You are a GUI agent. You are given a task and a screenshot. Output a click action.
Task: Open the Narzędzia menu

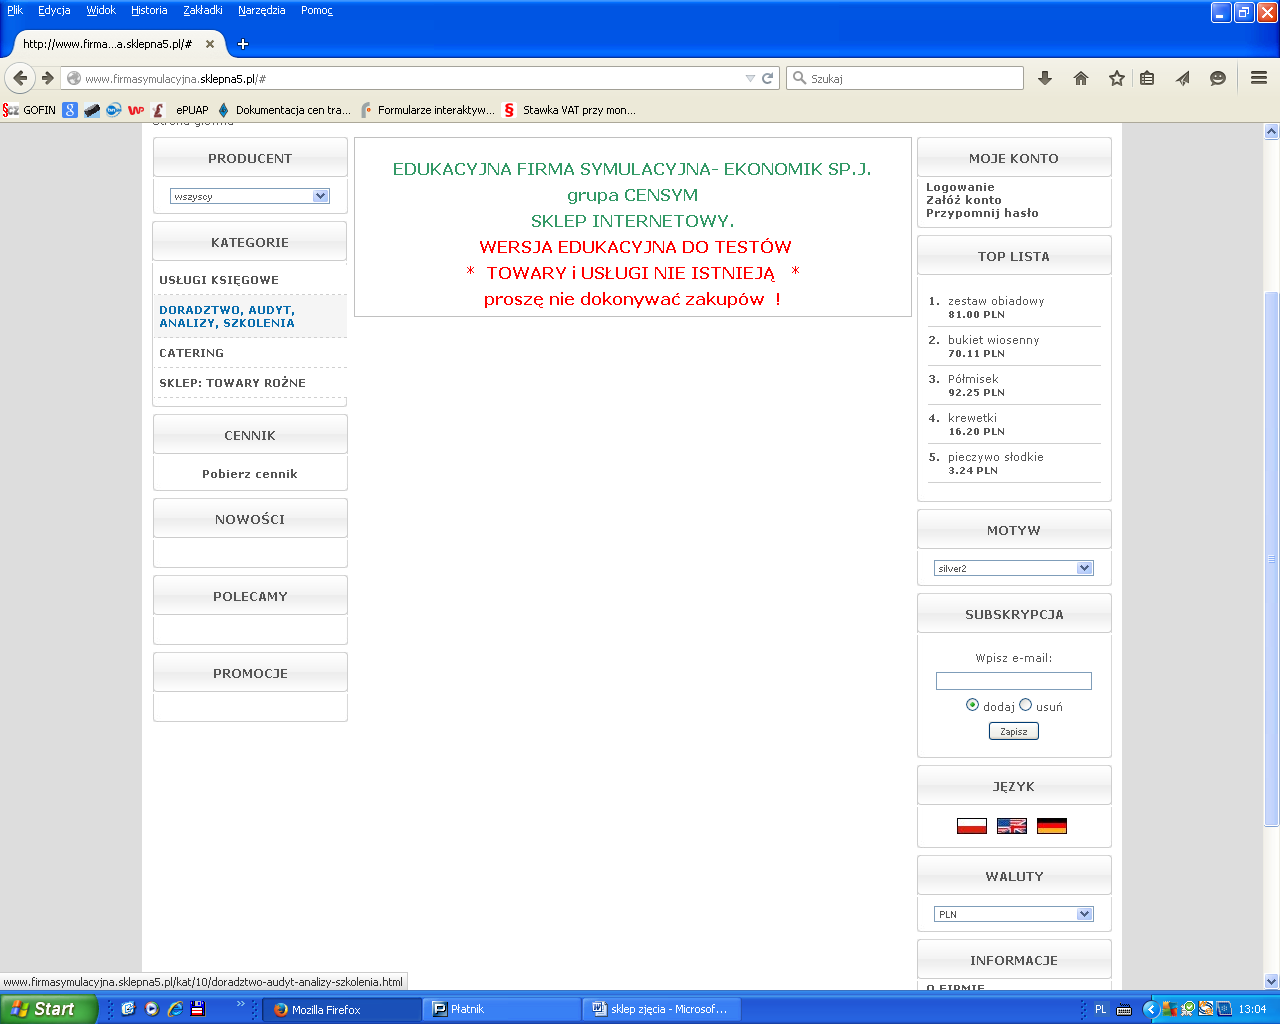[x=261, y=10]
